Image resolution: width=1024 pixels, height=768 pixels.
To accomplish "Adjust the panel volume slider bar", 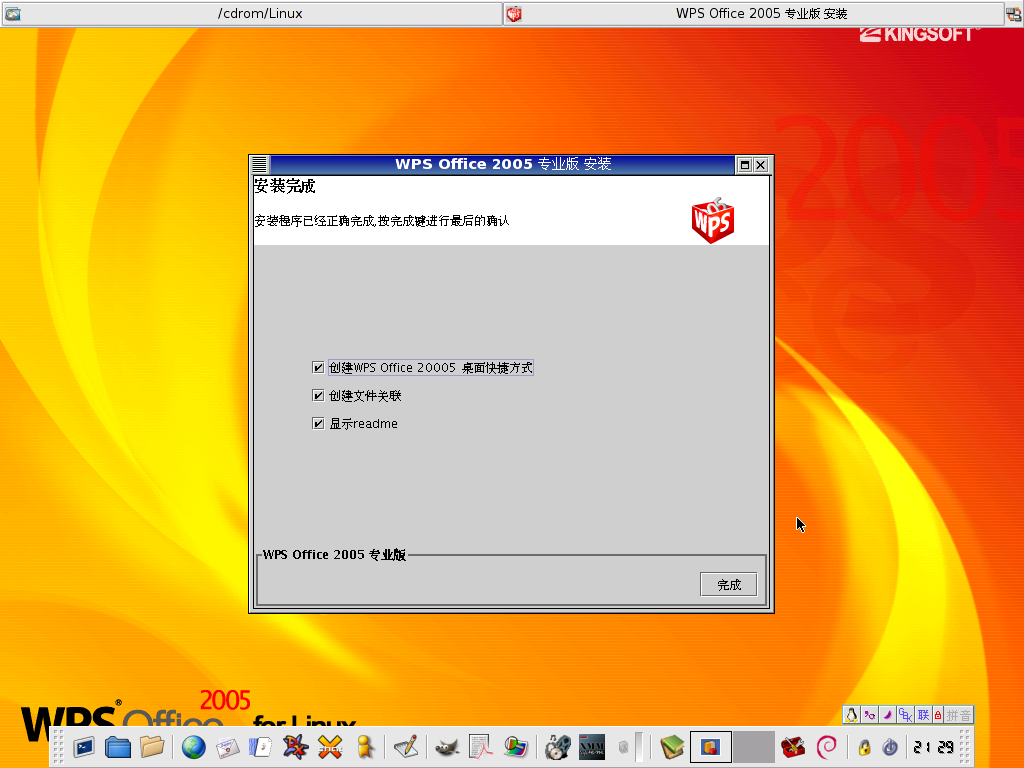I will 639,747.
